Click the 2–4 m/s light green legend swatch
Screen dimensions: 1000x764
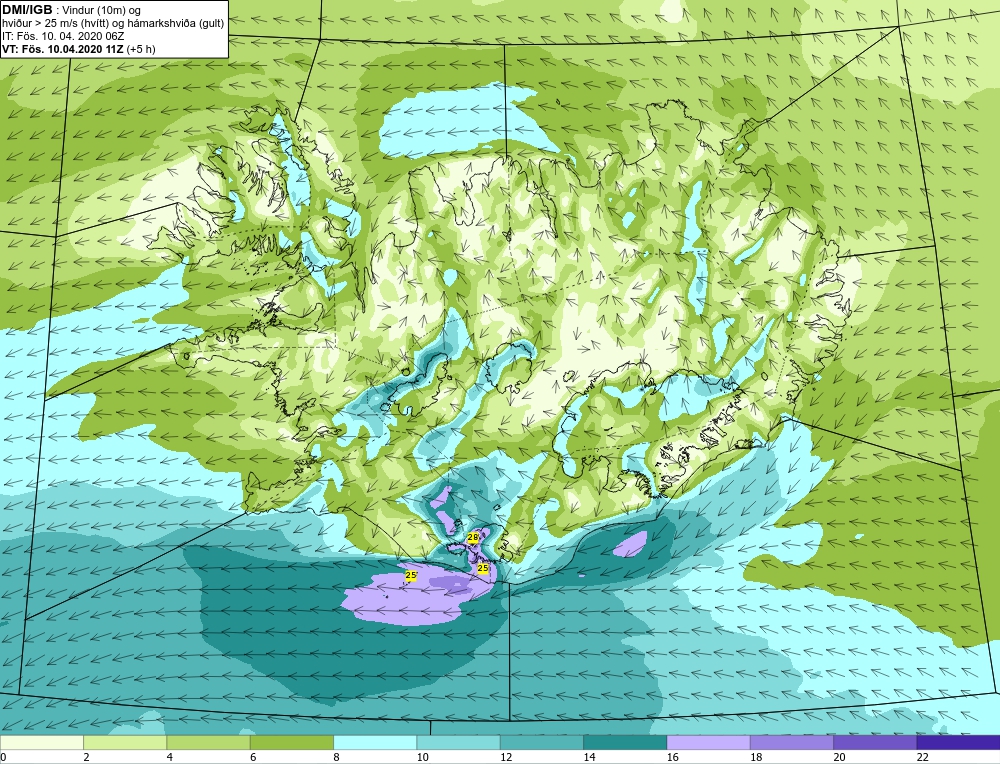(125, 742)
